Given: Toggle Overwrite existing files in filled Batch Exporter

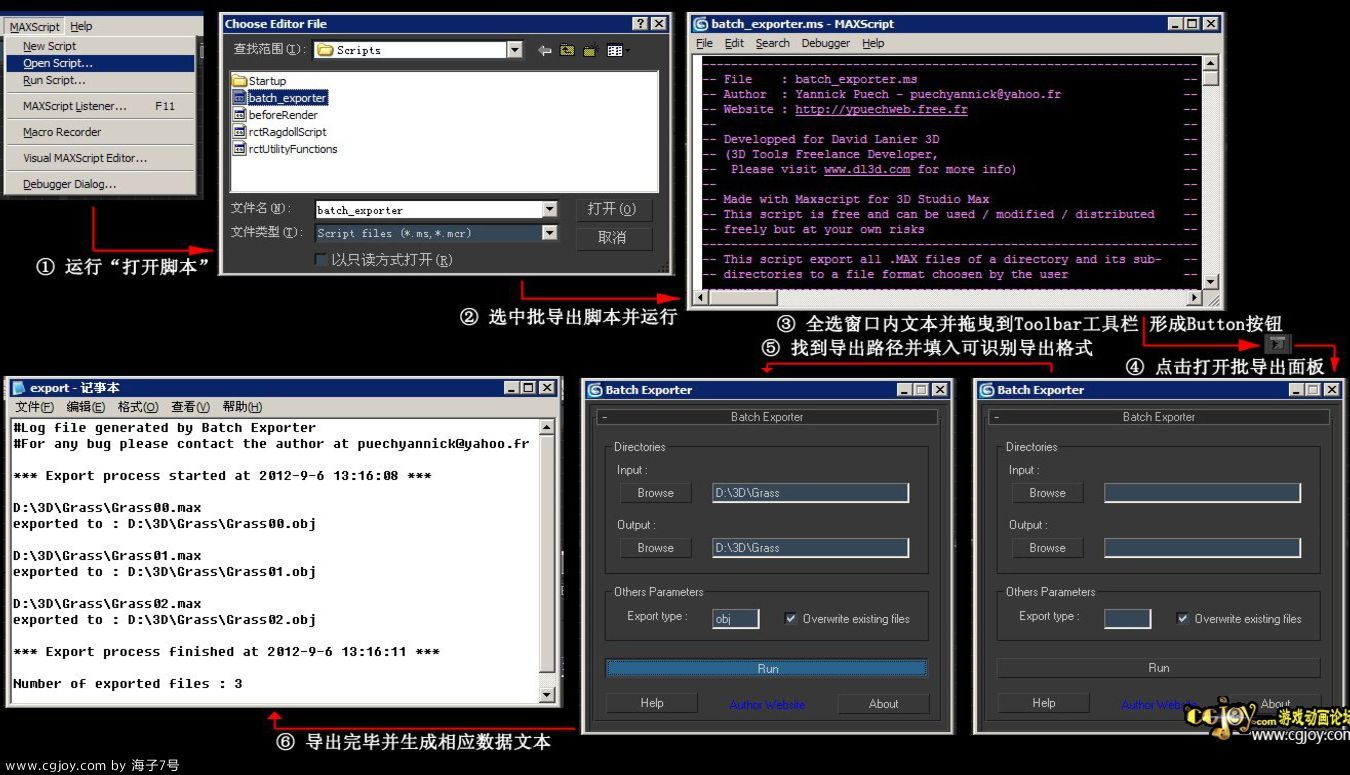Looking at the screenshot, I should pyautogui.click(x=791, y=619).
